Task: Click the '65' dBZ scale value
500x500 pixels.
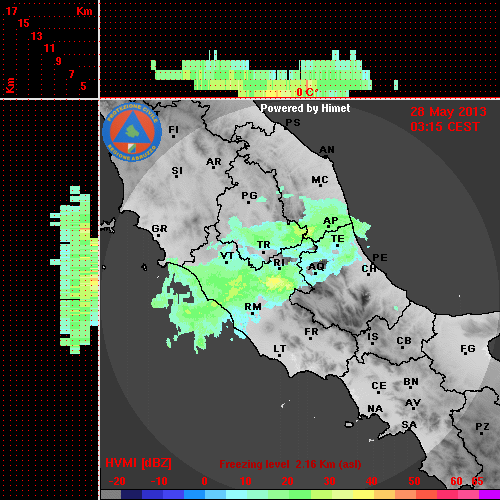Action: point(477,481)
